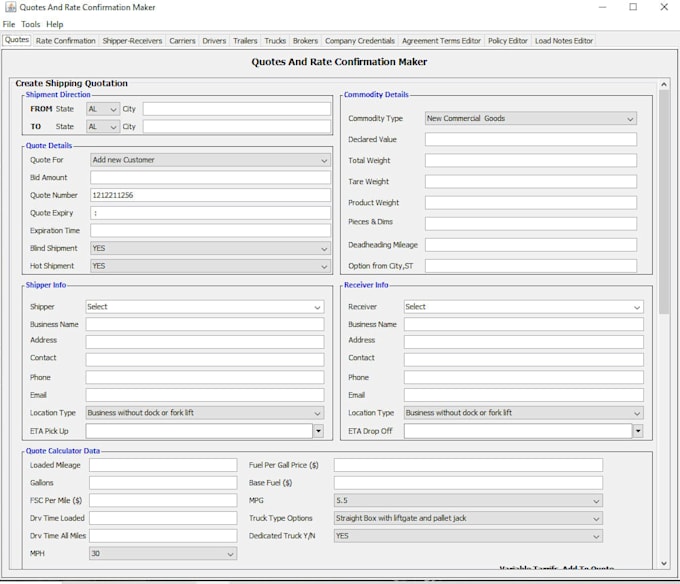The image size is (680, 584).
Task: Open the Load Notes Editor tab
Action: click(x=564, y=41)
